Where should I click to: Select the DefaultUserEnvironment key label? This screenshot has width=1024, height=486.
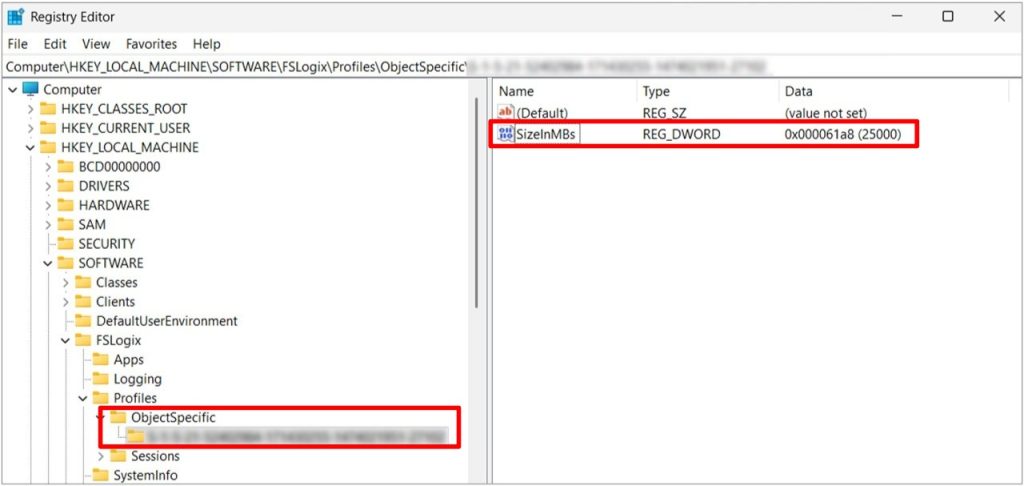pyautogui.click(x=167, y=321)
